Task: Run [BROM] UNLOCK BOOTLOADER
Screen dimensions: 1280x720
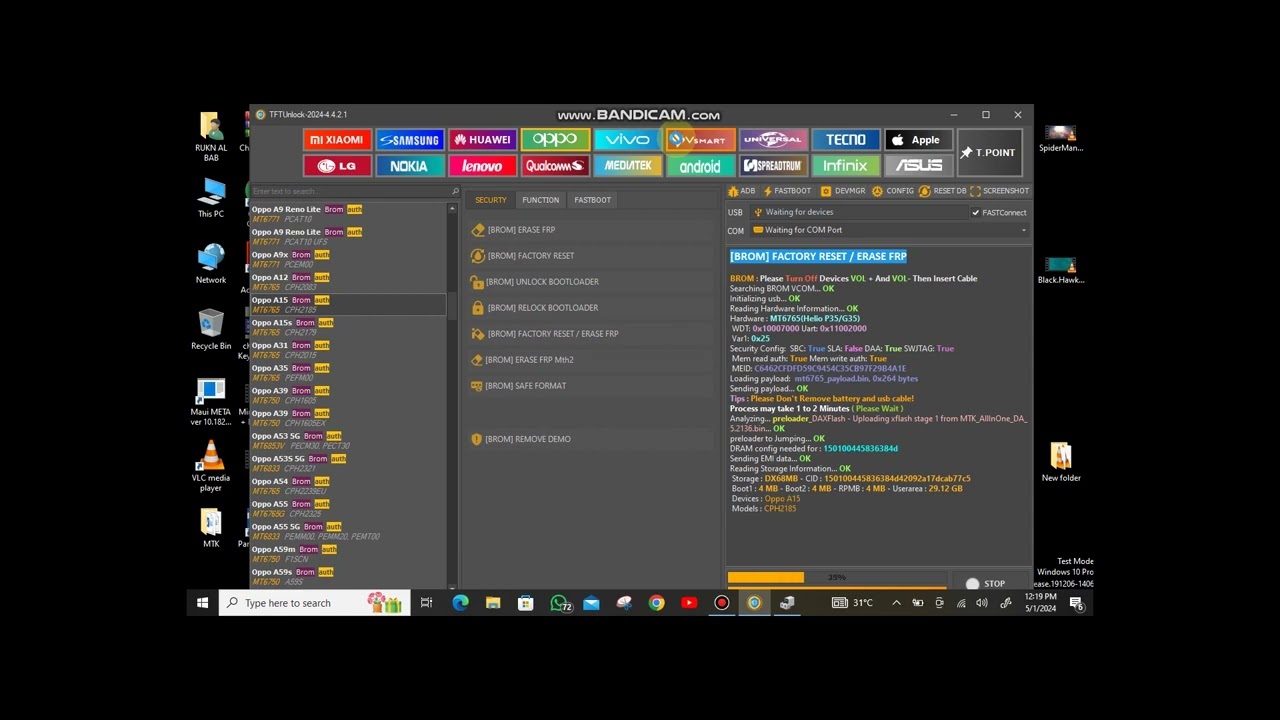Action: tap(542, 282)
